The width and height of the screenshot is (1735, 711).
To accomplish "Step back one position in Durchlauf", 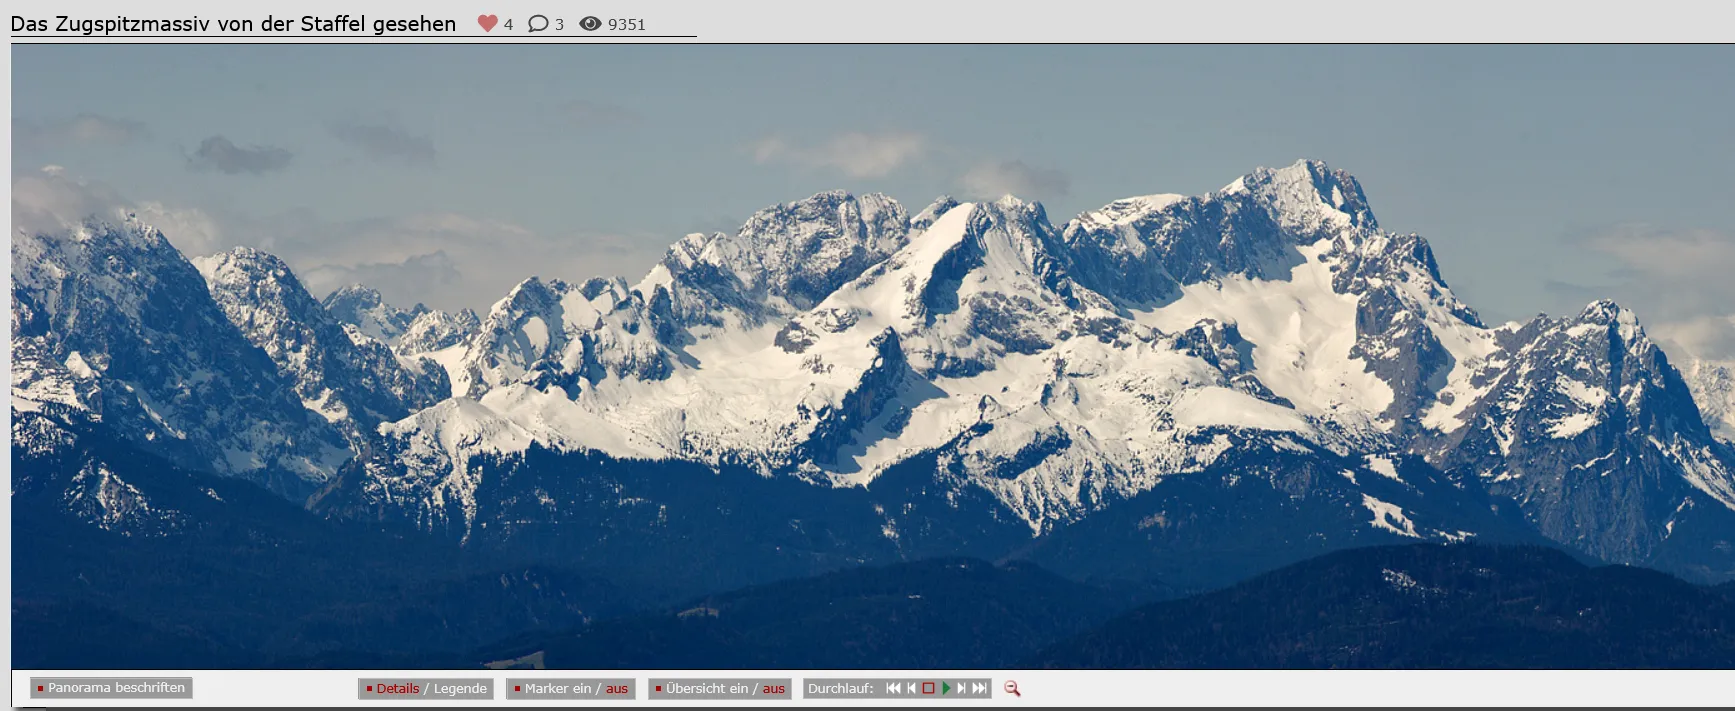I will pos(911,688).
